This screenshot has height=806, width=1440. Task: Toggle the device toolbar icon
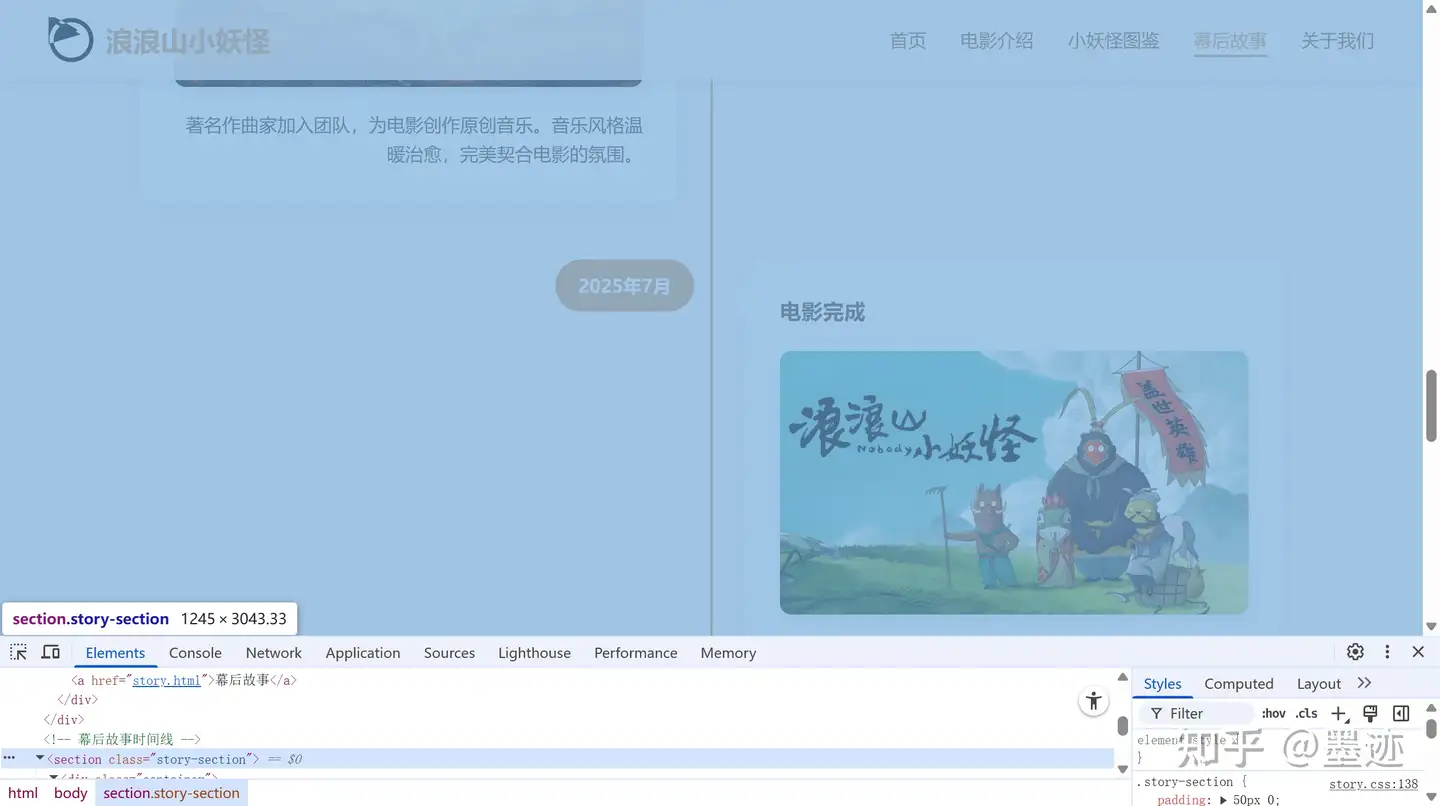point(50,652)
